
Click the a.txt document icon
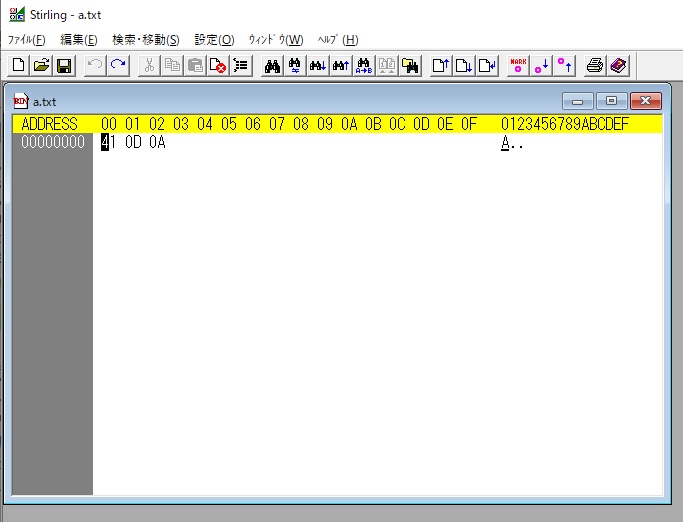[x=20, y=101]
